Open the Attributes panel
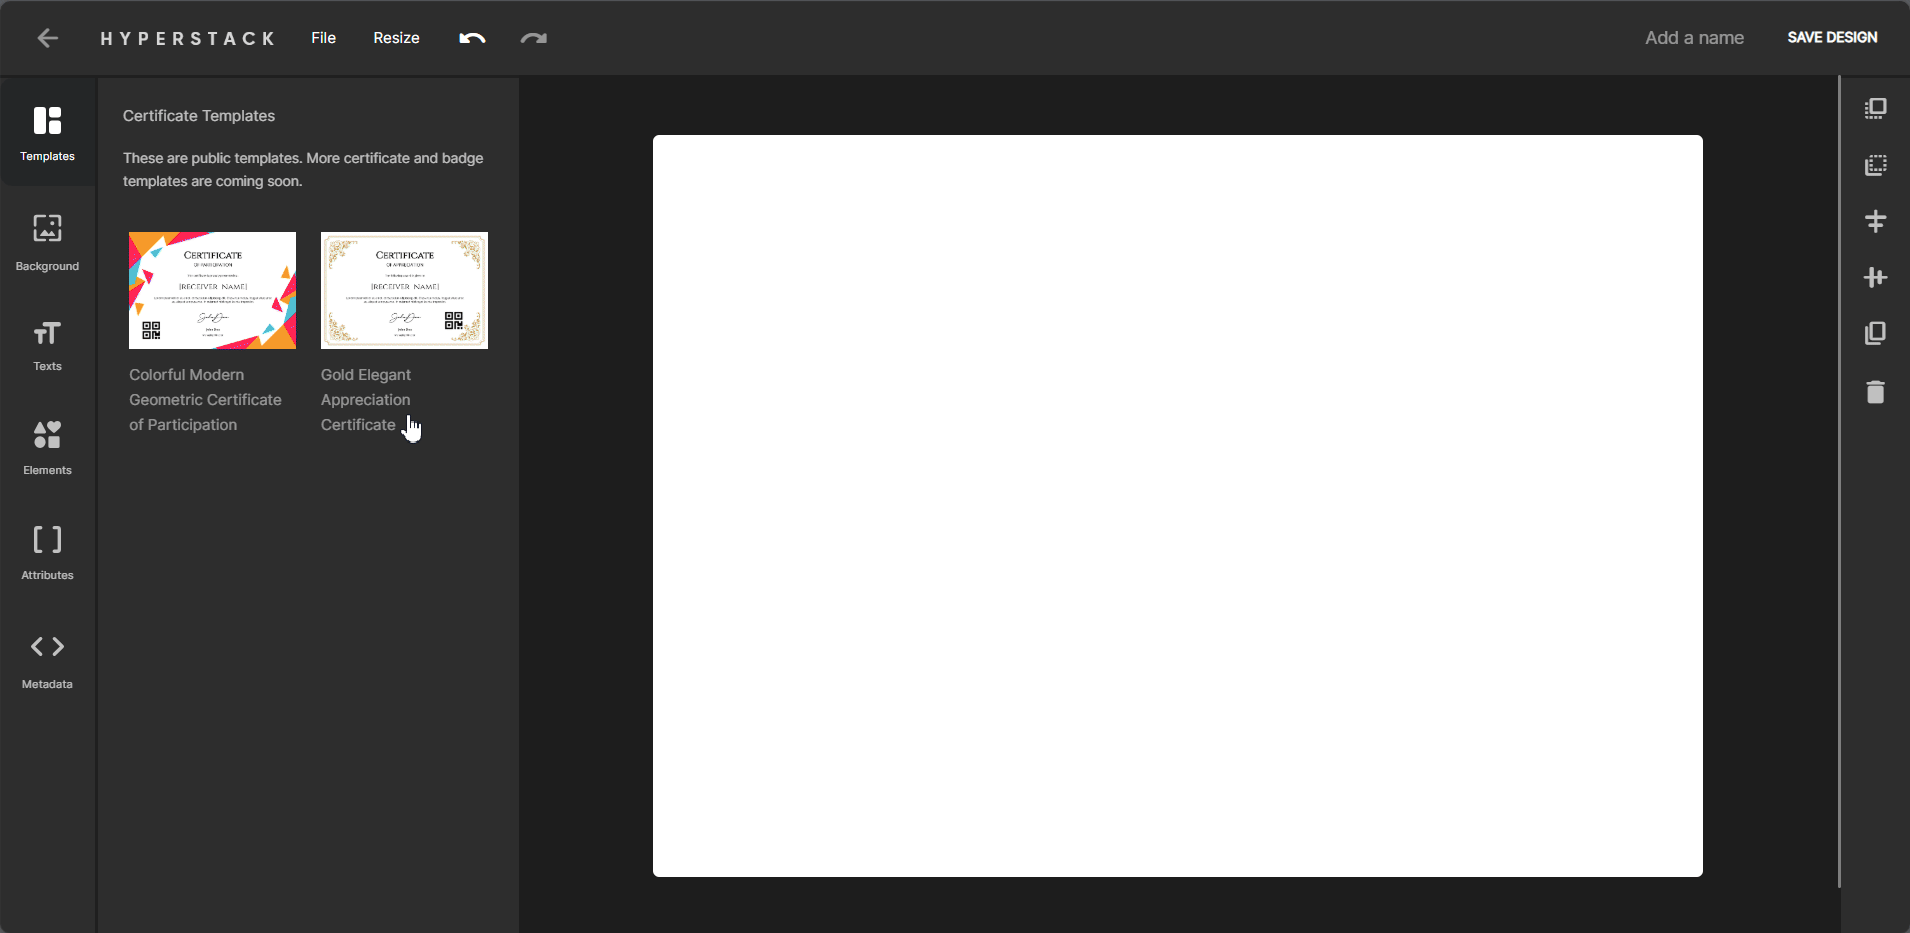This screenshot has width=1910, height=933. [x=47, y=552]
